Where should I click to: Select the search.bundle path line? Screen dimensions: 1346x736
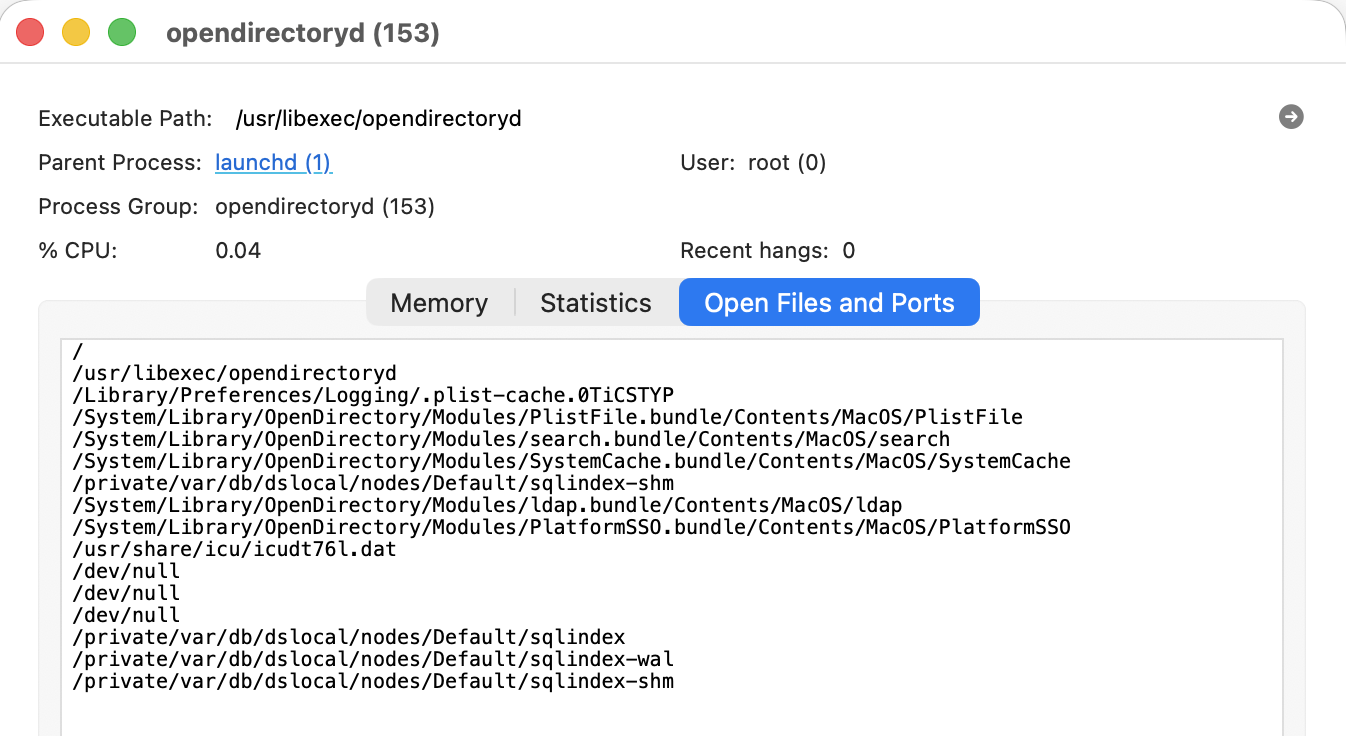[511, 439]
